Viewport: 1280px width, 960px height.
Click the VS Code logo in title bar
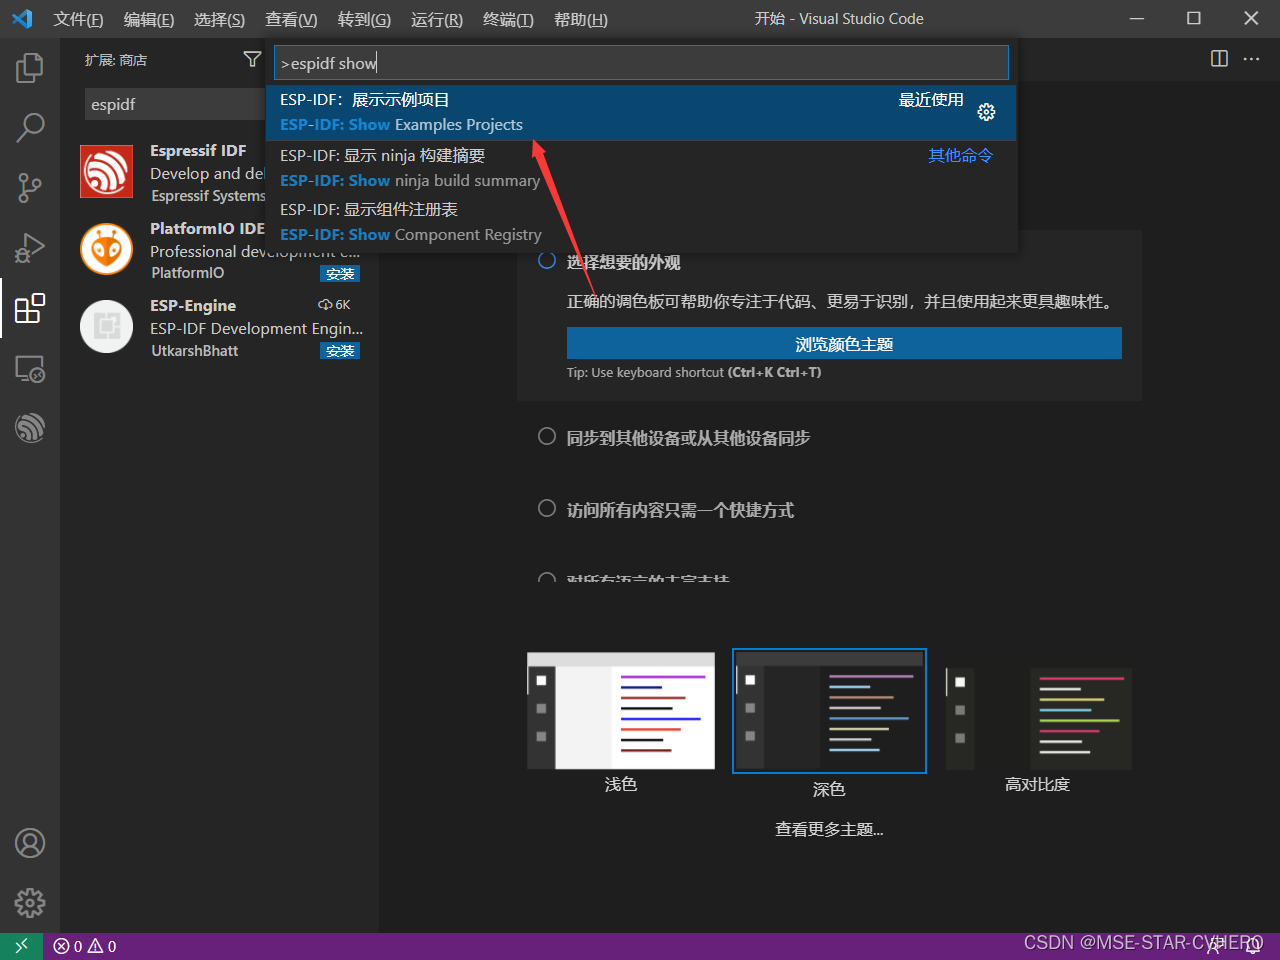click(22, 19)
